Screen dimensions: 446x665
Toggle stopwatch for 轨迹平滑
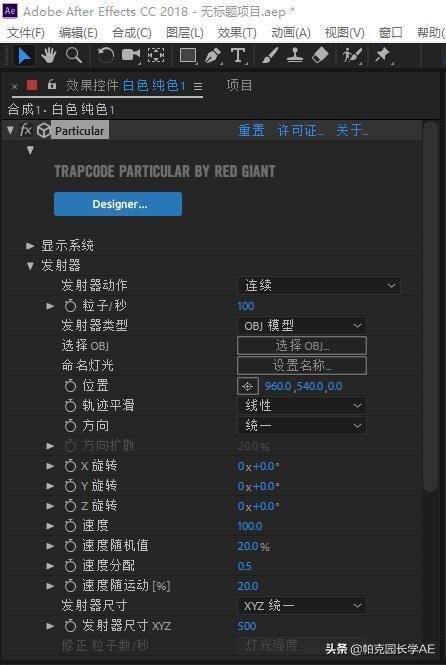click(70, 406)
